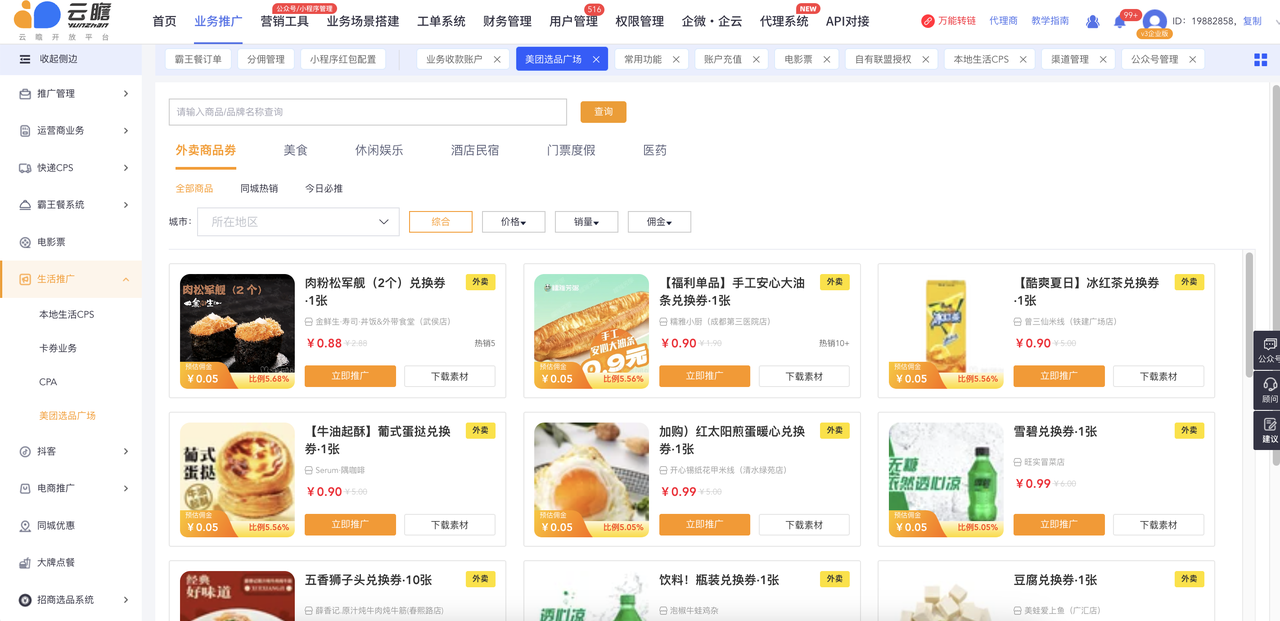Close the 自有联盟授权 tab

click(x=926, y=60)
